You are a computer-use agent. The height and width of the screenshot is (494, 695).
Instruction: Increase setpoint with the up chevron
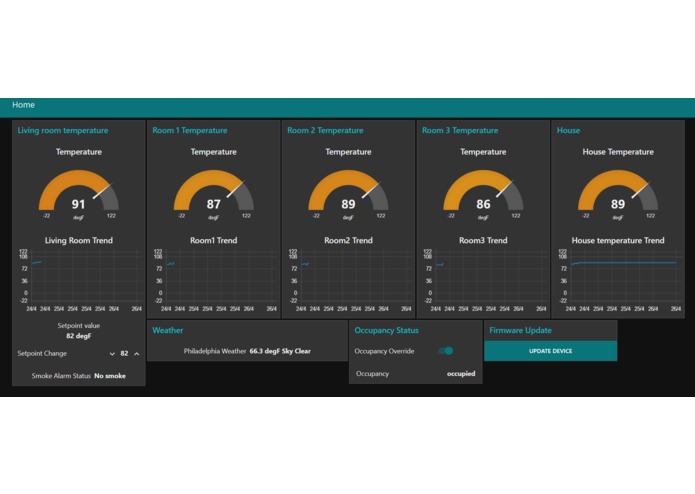[137, 354]
